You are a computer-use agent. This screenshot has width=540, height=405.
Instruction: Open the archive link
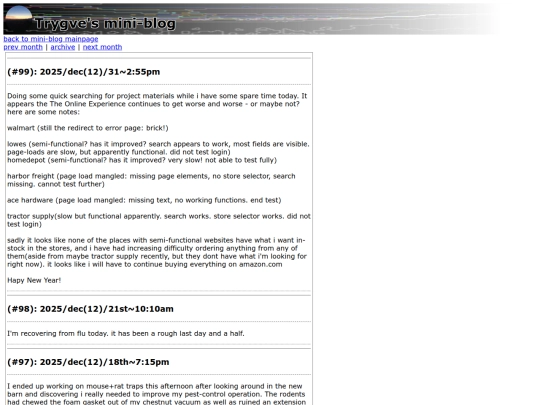[63, 47]
